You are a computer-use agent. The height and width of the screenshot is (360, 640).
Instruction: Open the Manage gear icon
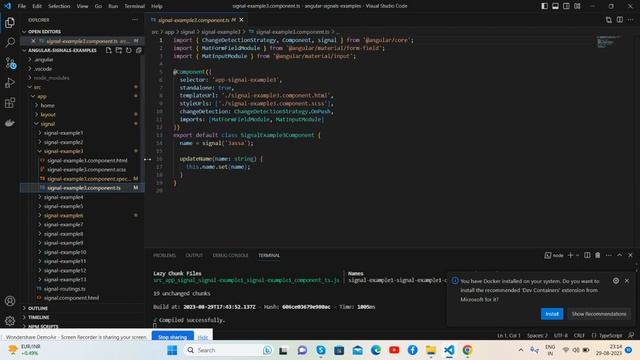10,321
